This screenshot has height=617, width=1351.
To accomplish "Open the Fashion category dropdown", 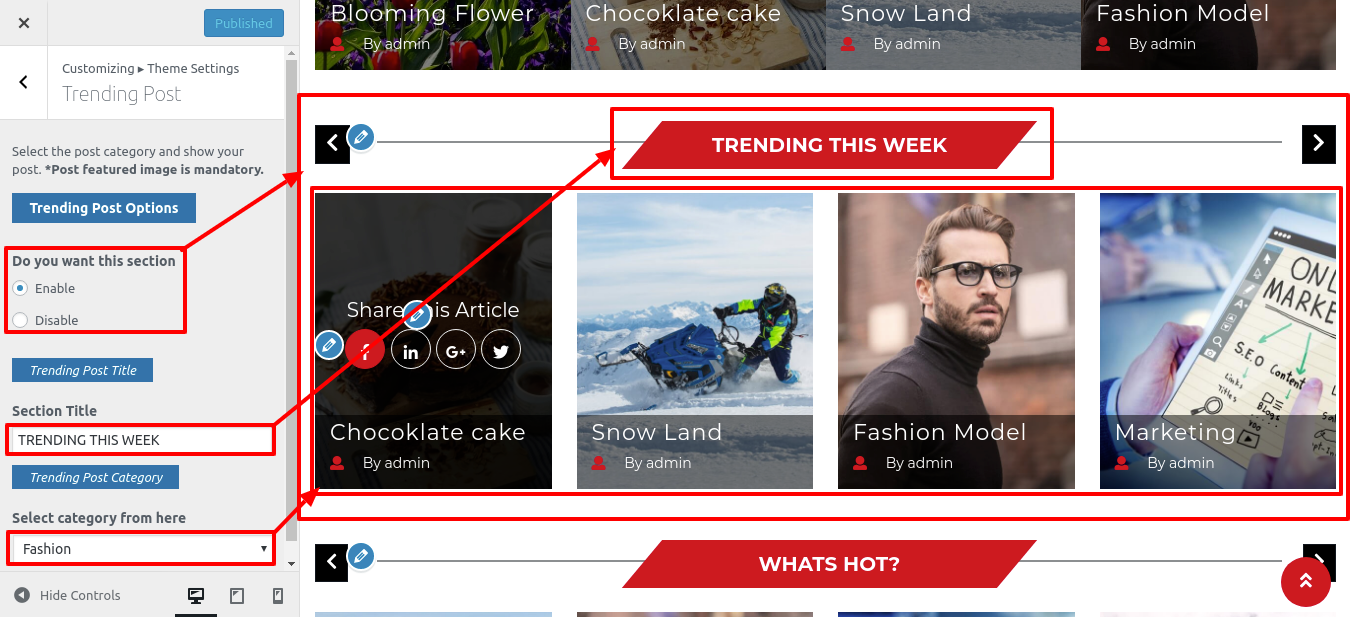I will tap(141, 549).
